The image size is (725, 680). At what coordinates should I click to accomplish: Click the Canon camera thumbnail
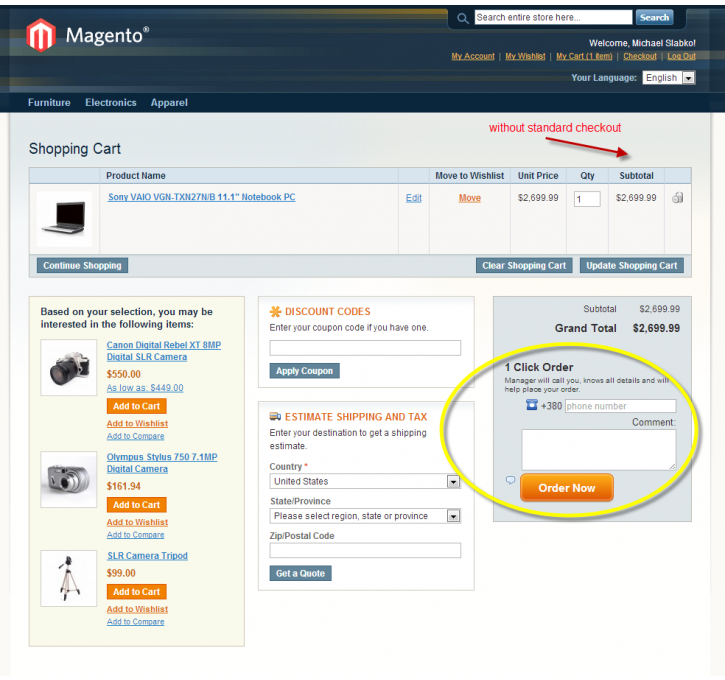tap(68, 368)
